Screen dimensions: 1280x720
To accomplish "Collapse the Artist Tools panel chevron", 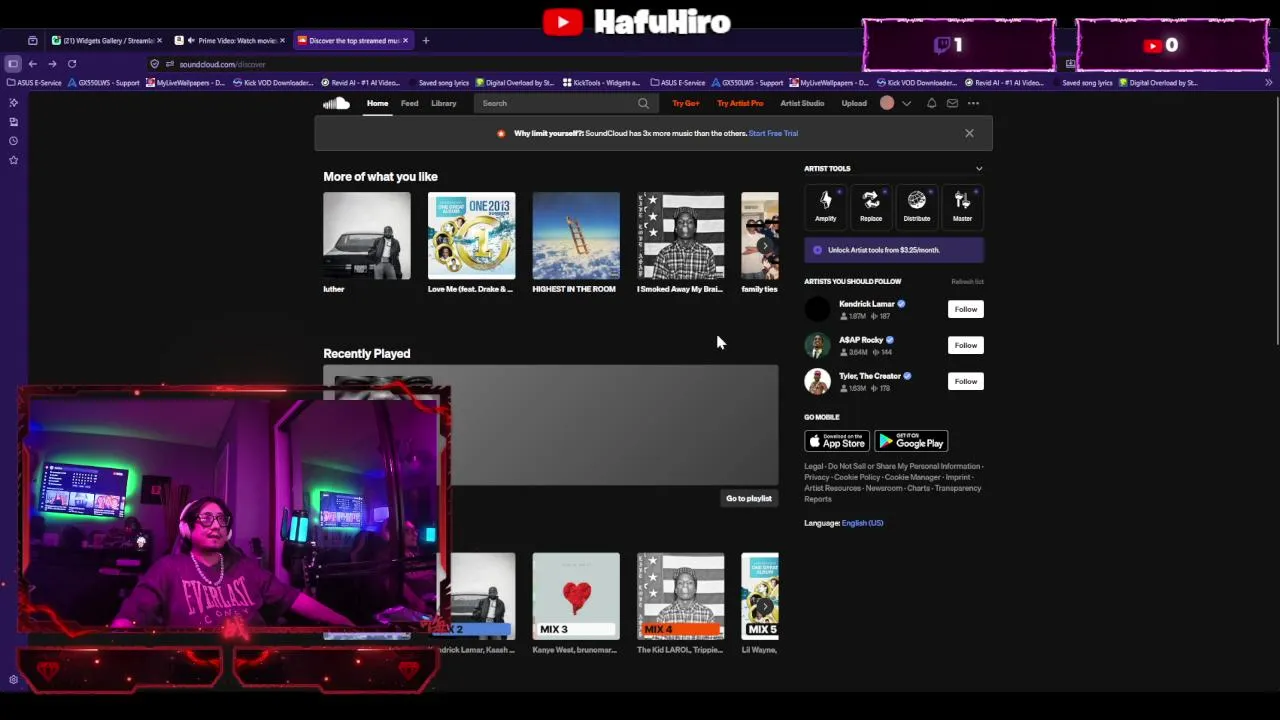I will point(979,169).
